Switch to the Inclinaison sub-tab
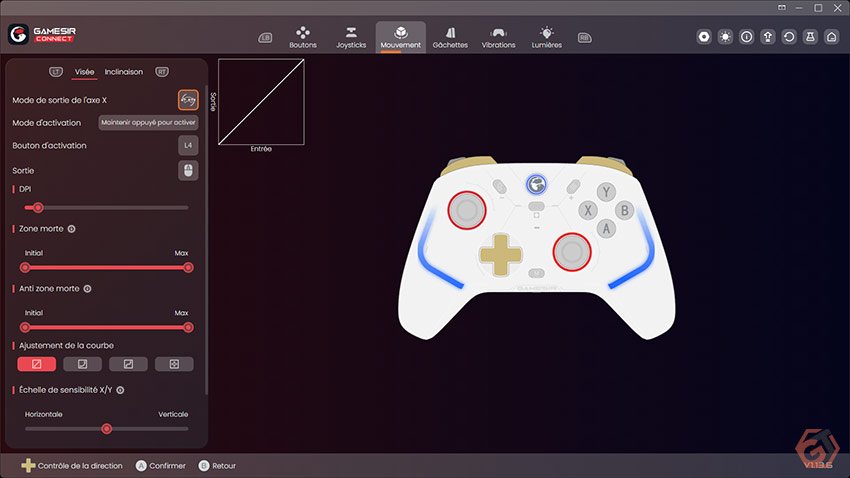This screenshot has height=478, width=850. [124, 72]
